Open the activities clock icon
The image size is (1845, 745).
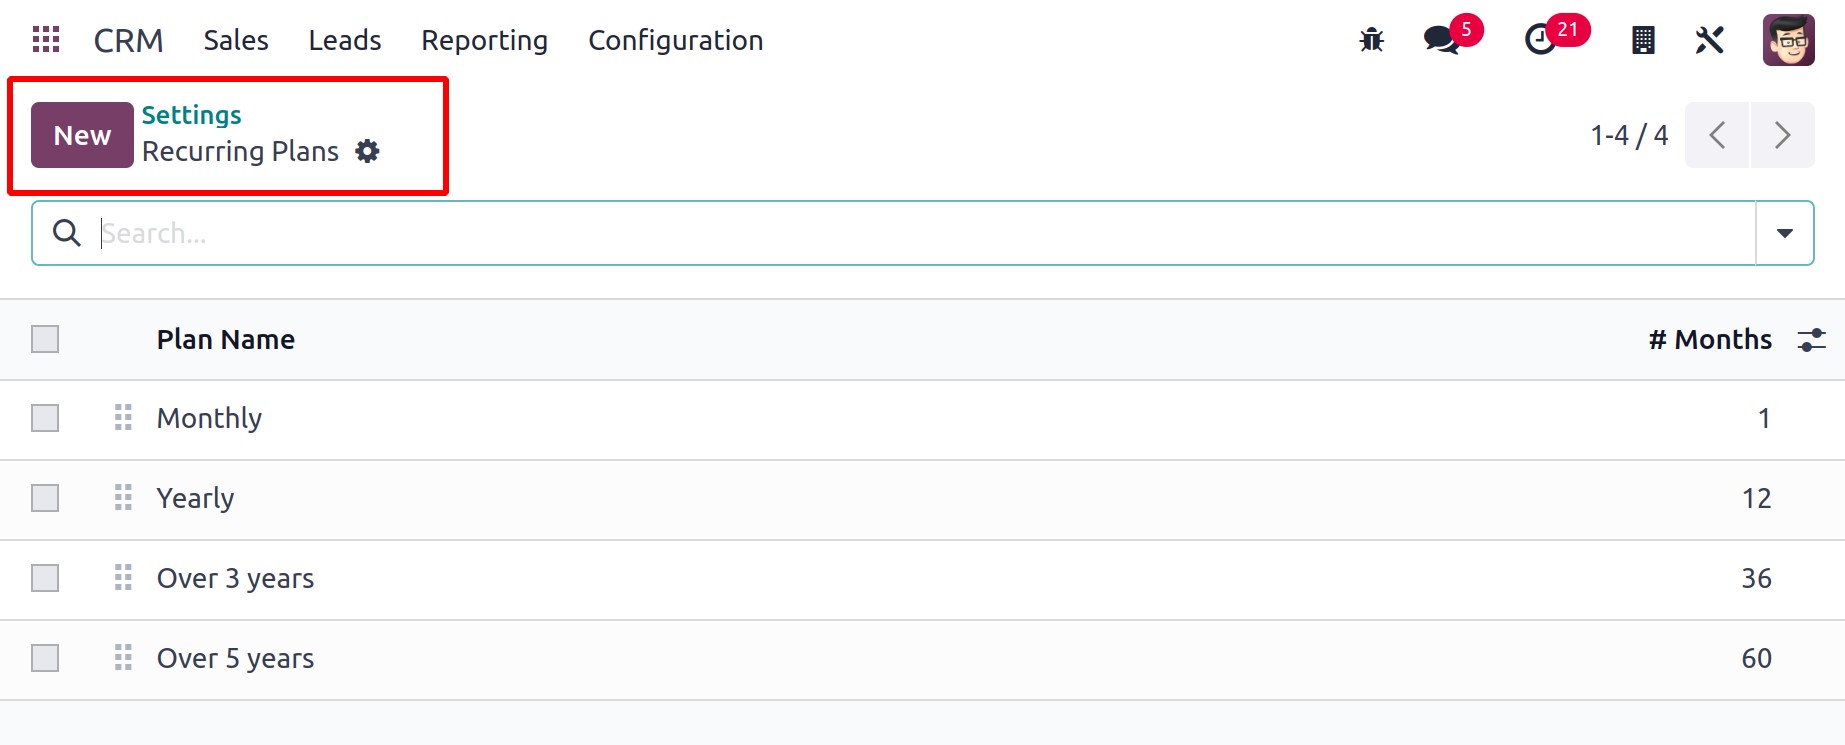click(1540, 40)
